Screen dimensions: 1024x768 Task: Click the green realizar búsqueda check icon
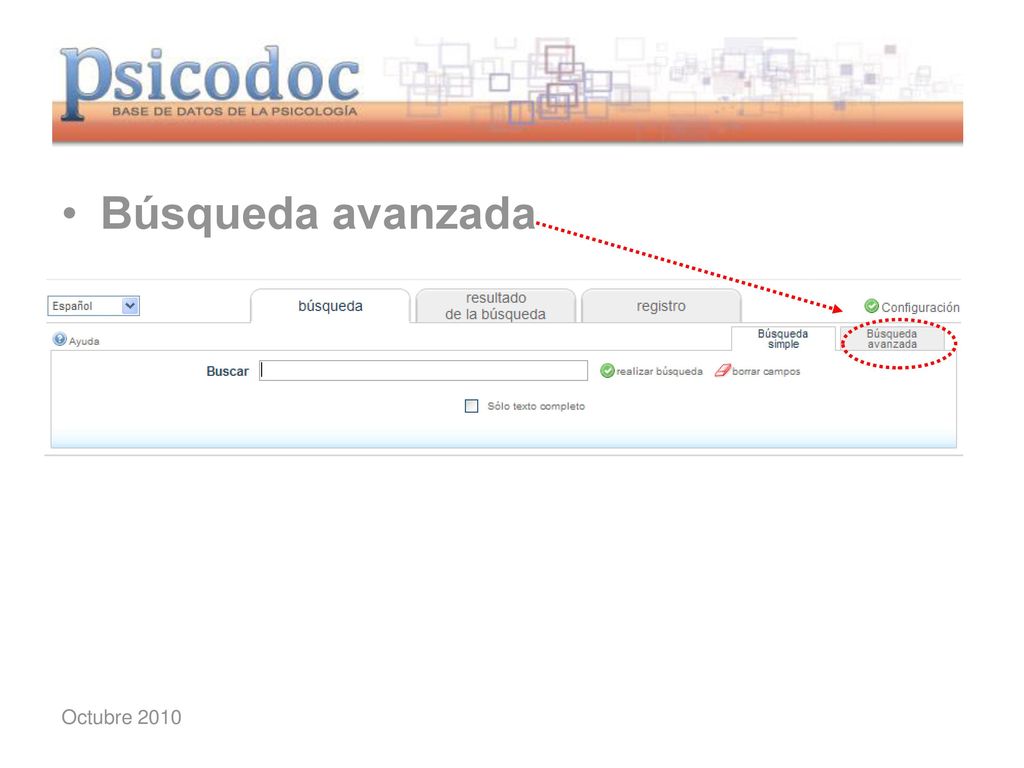tap(607, 371)
